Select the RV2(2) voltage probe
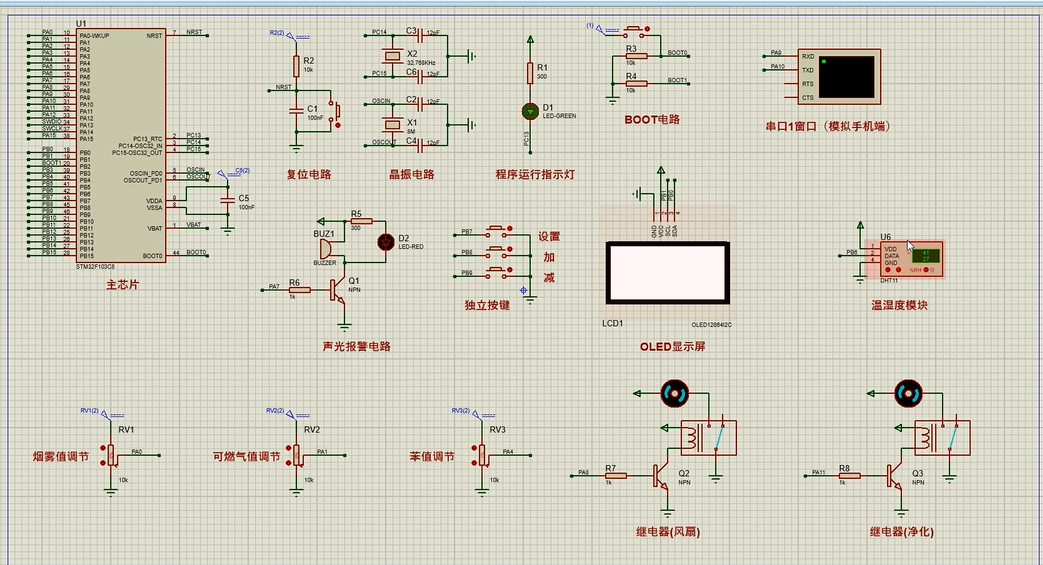The height and width of the screenshot is (565, 1043). [287, 413]
